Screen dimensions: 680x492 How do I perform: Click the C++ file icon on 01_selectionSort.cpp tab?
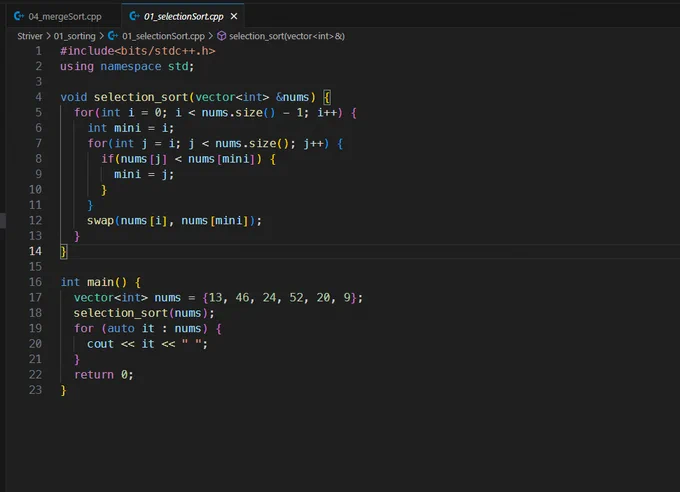pos(134,16)
